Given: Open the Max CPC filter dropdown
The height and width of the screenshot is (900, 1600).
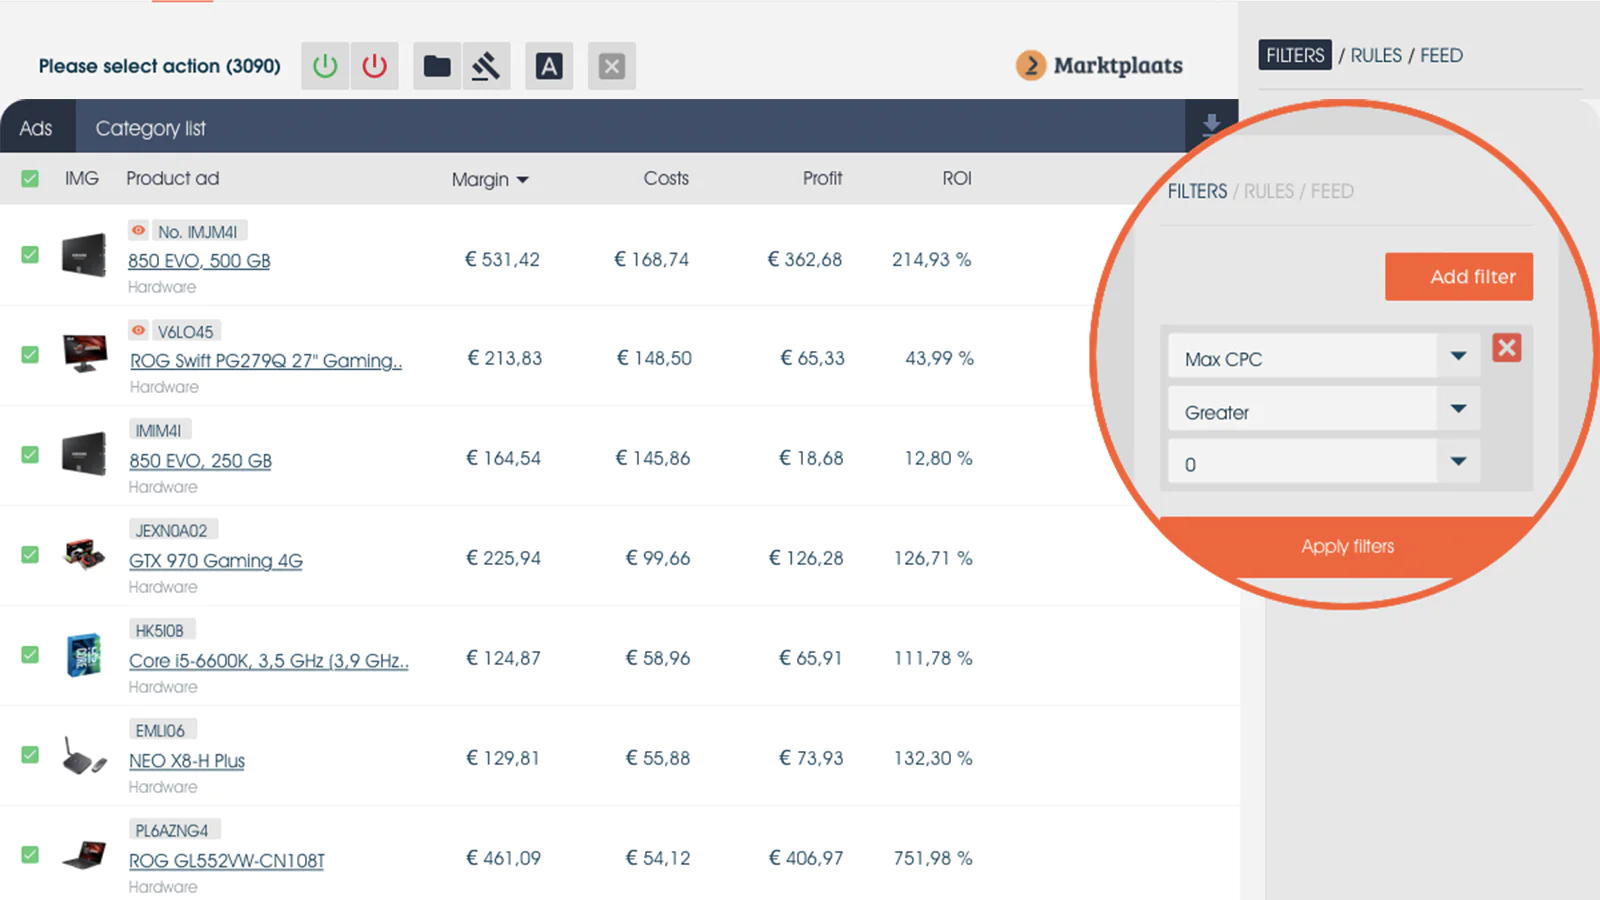Looking at the screenshot, I should pos(1458,357).
